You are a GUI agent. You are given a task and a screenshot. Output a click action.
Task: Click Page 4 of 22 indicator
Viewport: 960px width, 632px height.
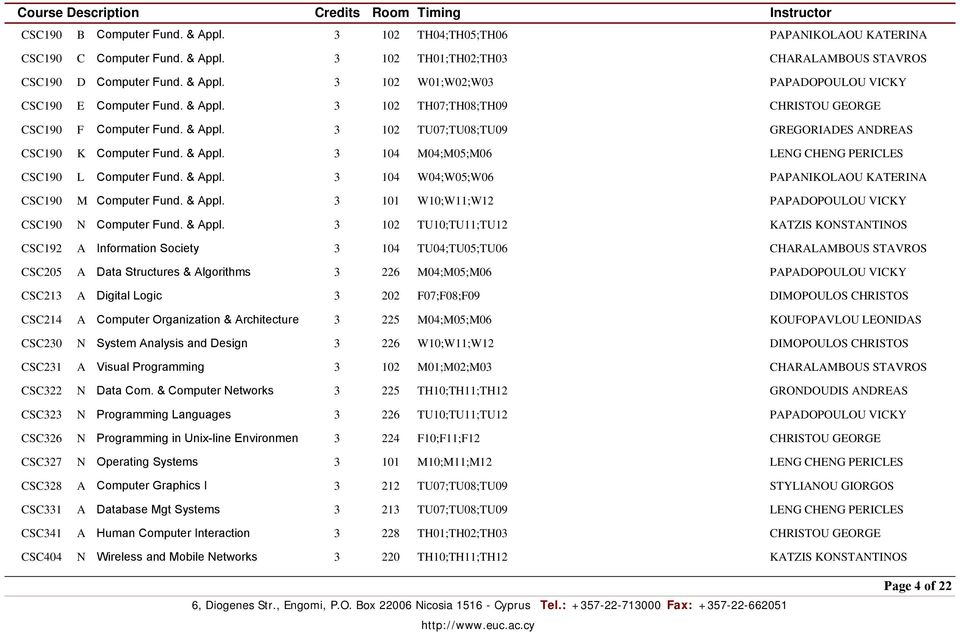(917, 585)
